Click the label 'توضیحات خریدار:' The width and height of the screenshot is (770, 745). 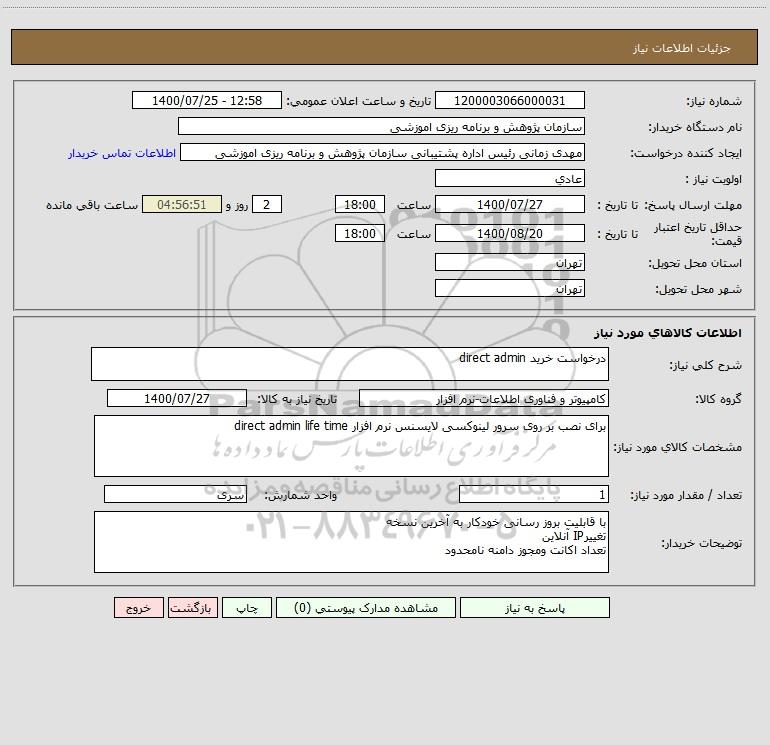701,543
